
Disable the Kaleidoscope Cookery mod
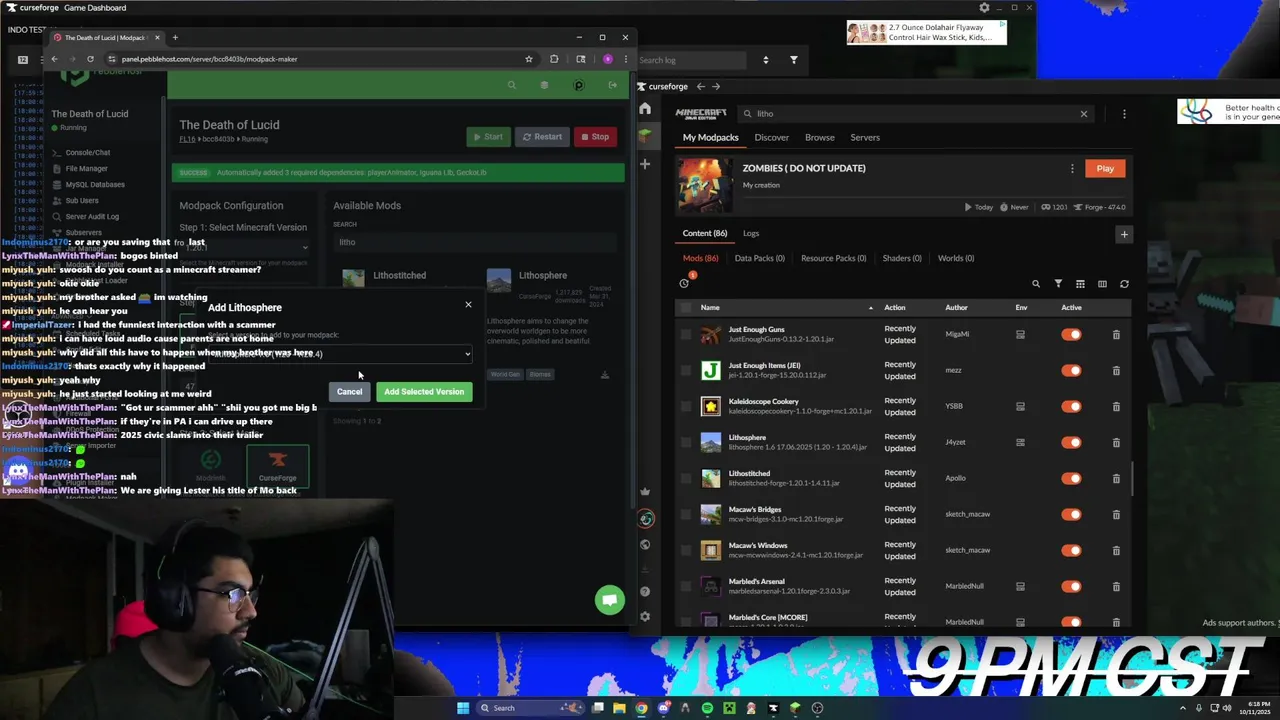click(1071, 406)
